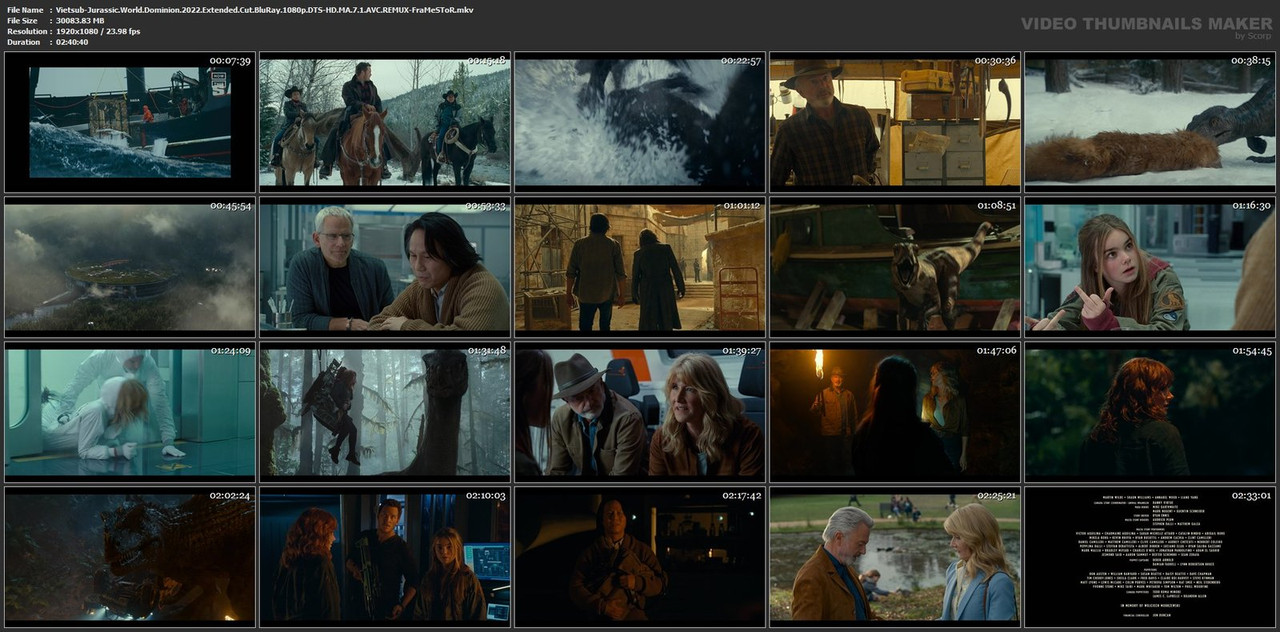Click the file name text ending in FraMeSToR.mkv

pos(265,9)
